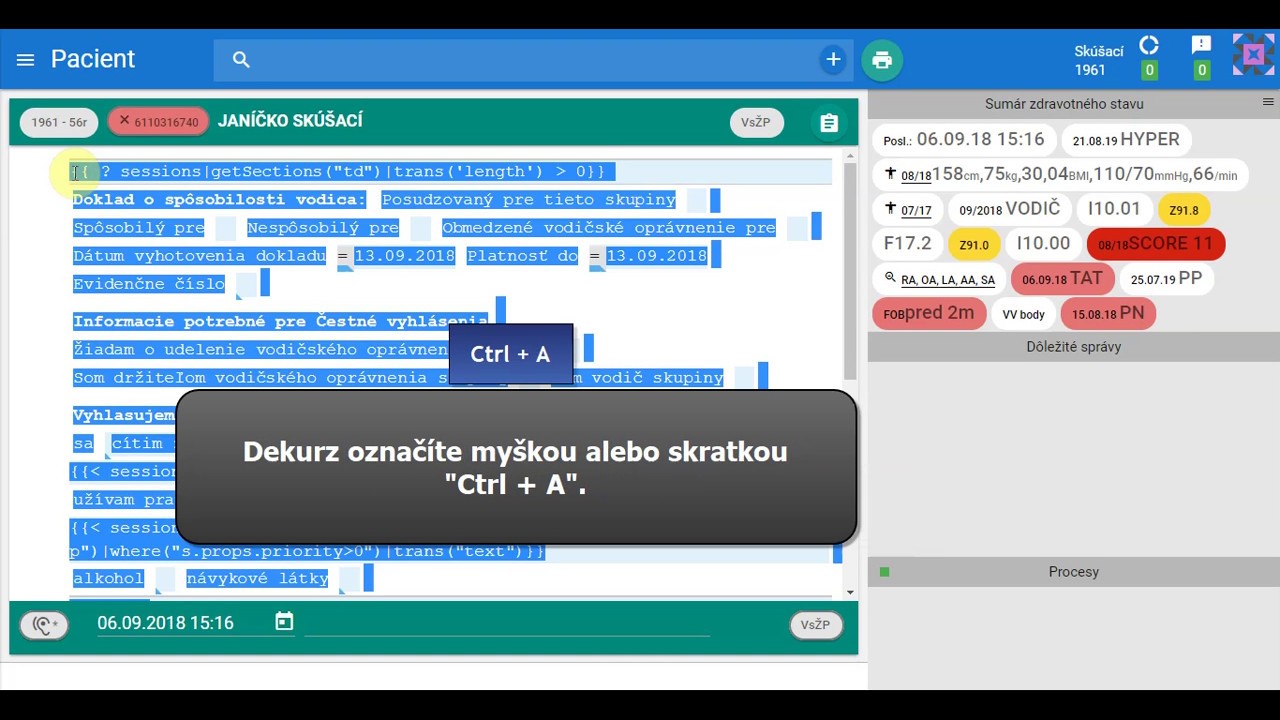Click the Pacient page title
The width and height of the screenshot is (1280, 720).
(x=93, y=59)
